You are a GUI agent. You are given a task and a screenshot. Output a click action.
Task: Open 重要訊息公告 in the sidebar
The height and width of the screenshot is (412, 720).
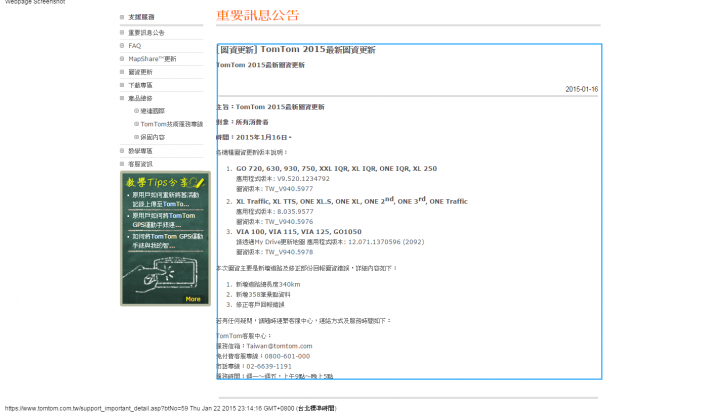coord(146,33)
